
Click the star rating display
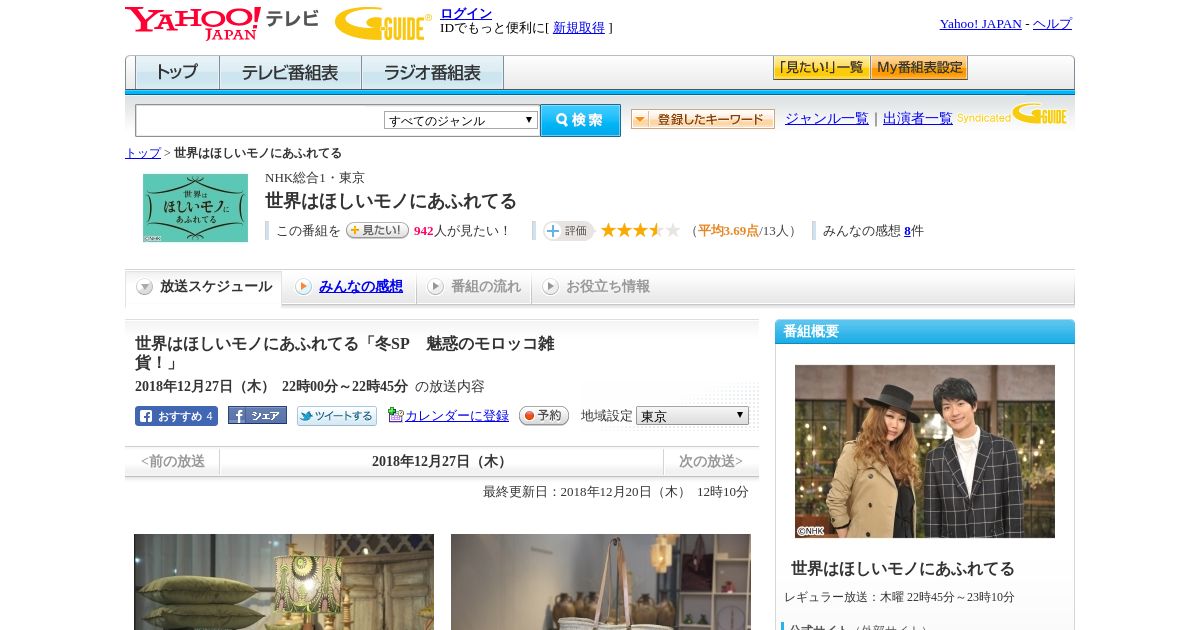tap(640, 230)
